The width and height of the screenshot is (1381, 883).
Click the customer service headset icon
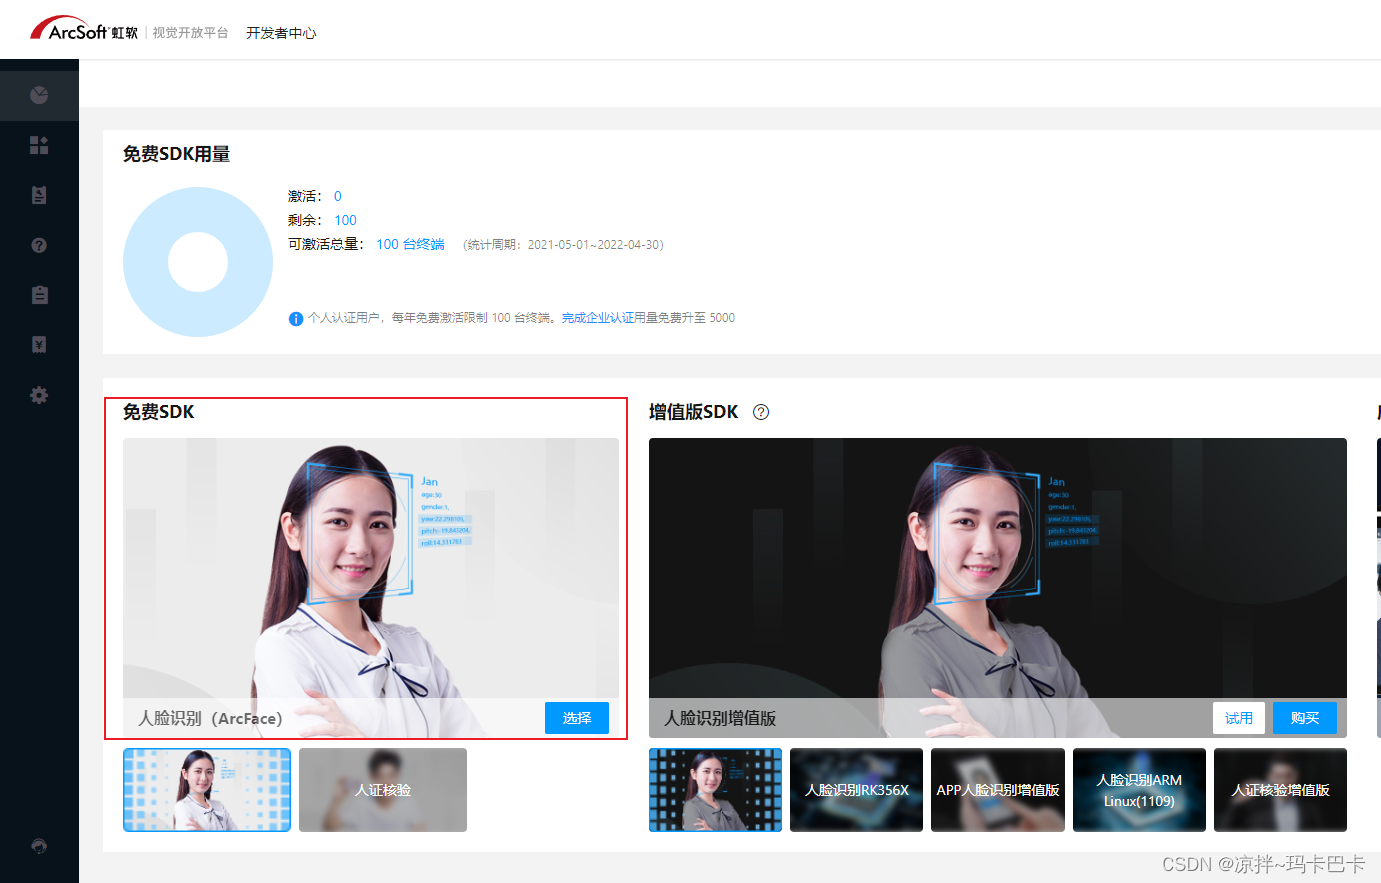click(x=39, y=846)
